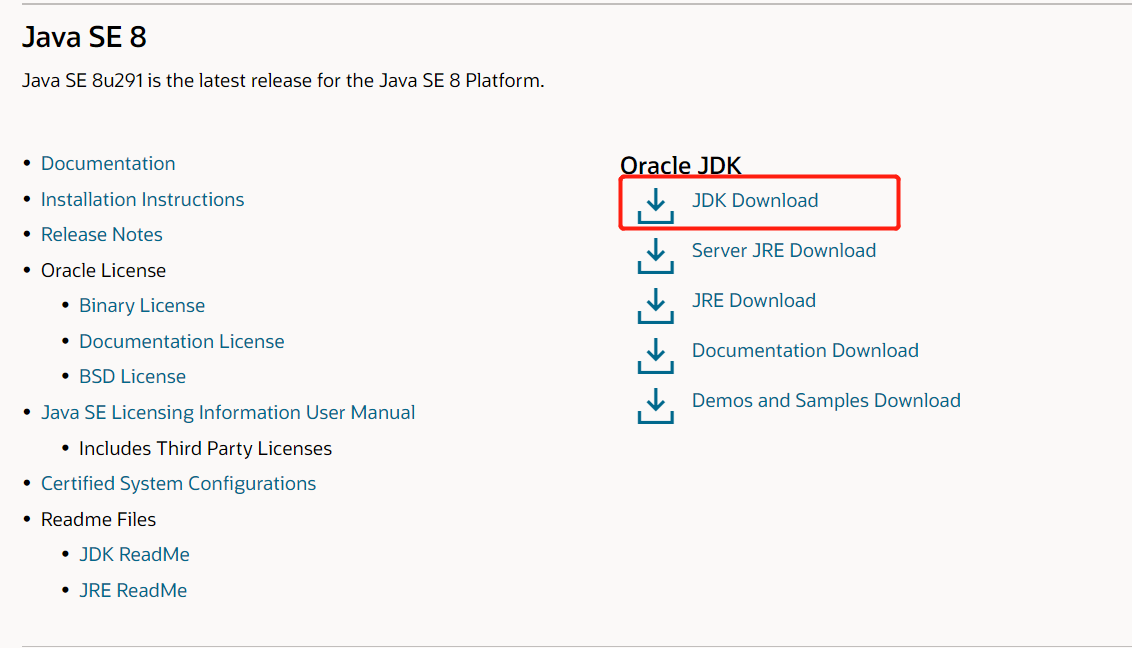
Task: Click the JDK Download arrow icon
Action: pos(655,205)
